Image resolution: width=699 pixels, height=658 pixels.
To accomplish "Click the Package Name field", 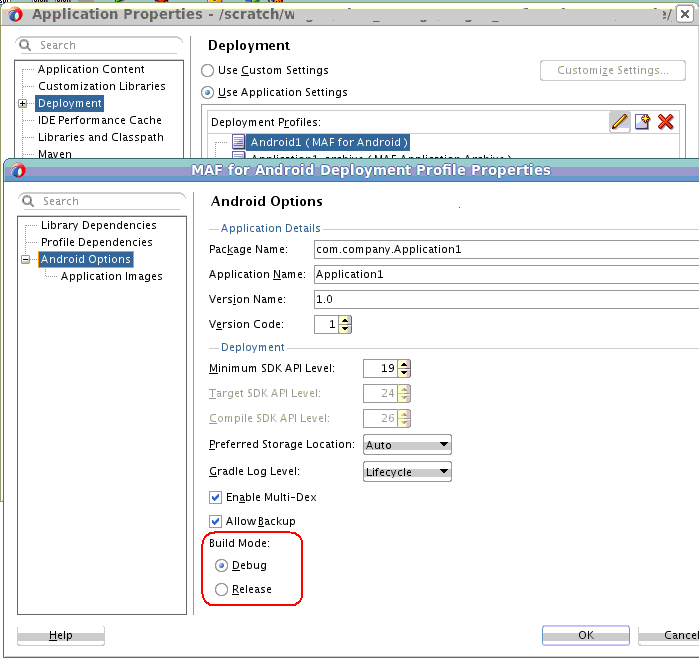I will 506,249.
